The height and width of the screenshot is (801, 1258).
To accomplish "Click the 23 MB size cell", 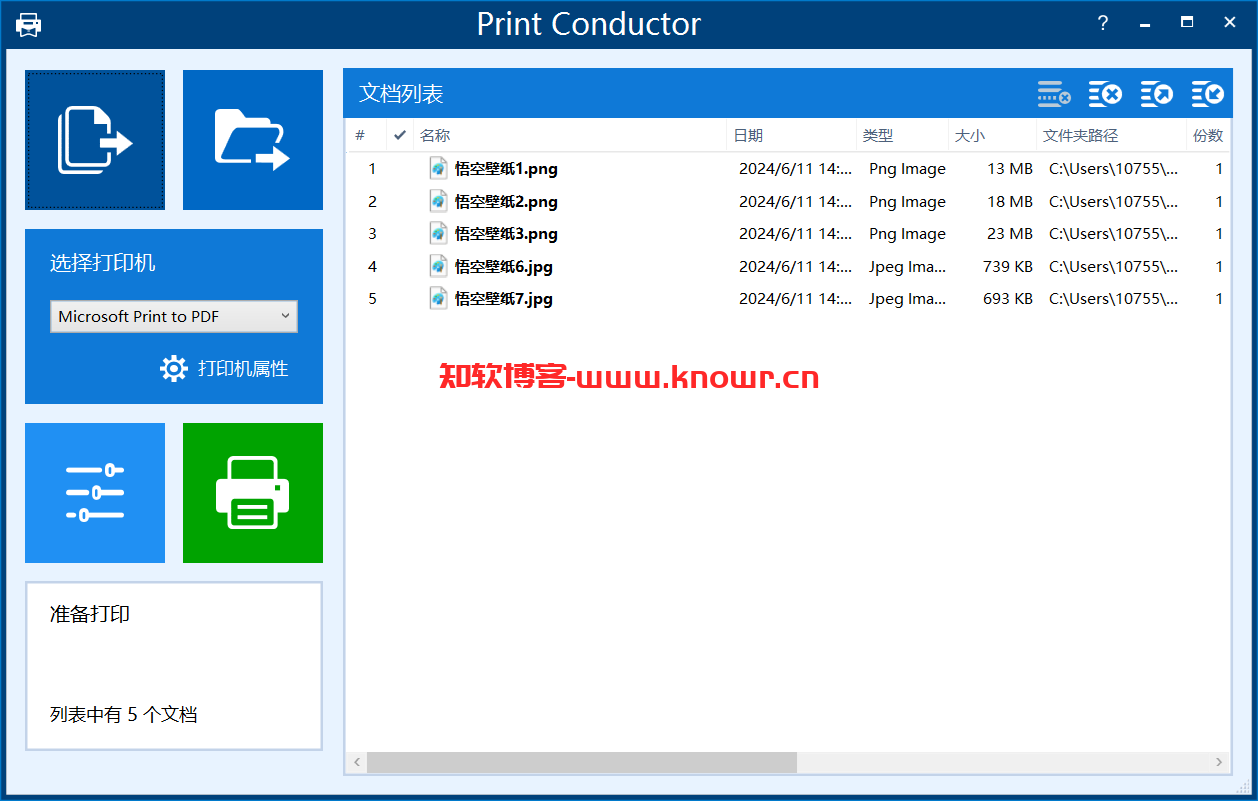I will (1010, 234).
